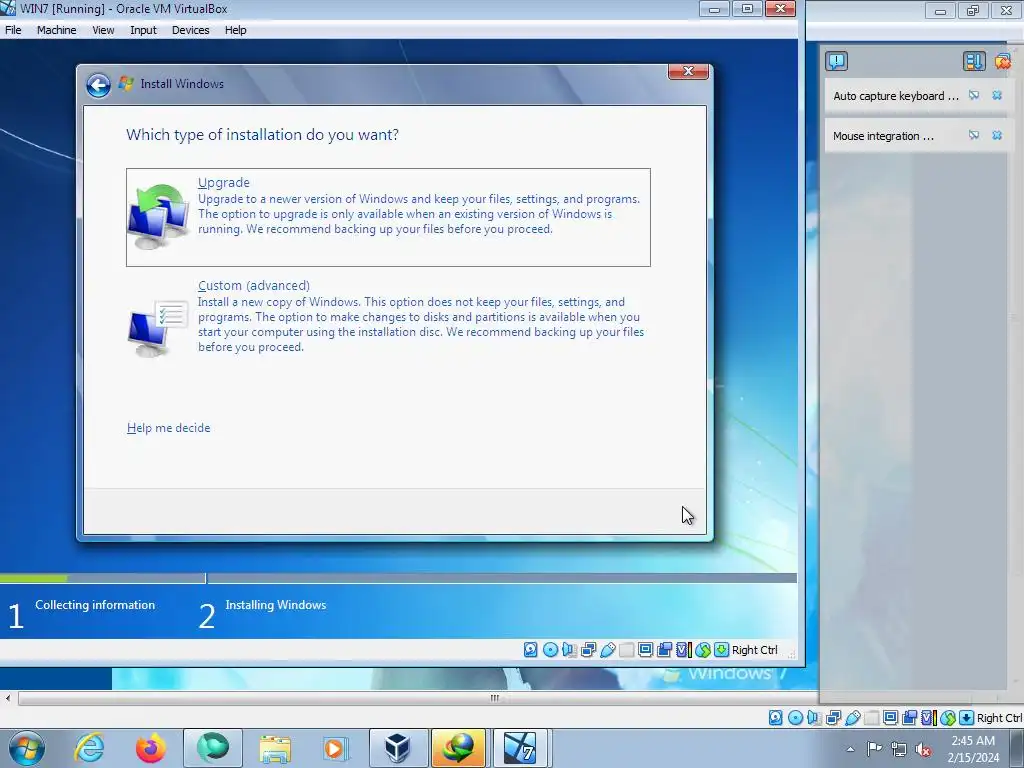
Task: Click the network icon in bottom outer status bar
Action: [x=833, y=718]
